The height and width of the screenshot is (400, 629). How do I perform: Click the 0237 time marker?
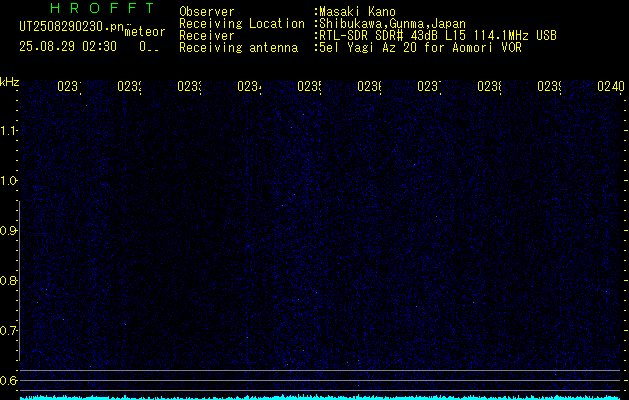(x=429, y=86)
